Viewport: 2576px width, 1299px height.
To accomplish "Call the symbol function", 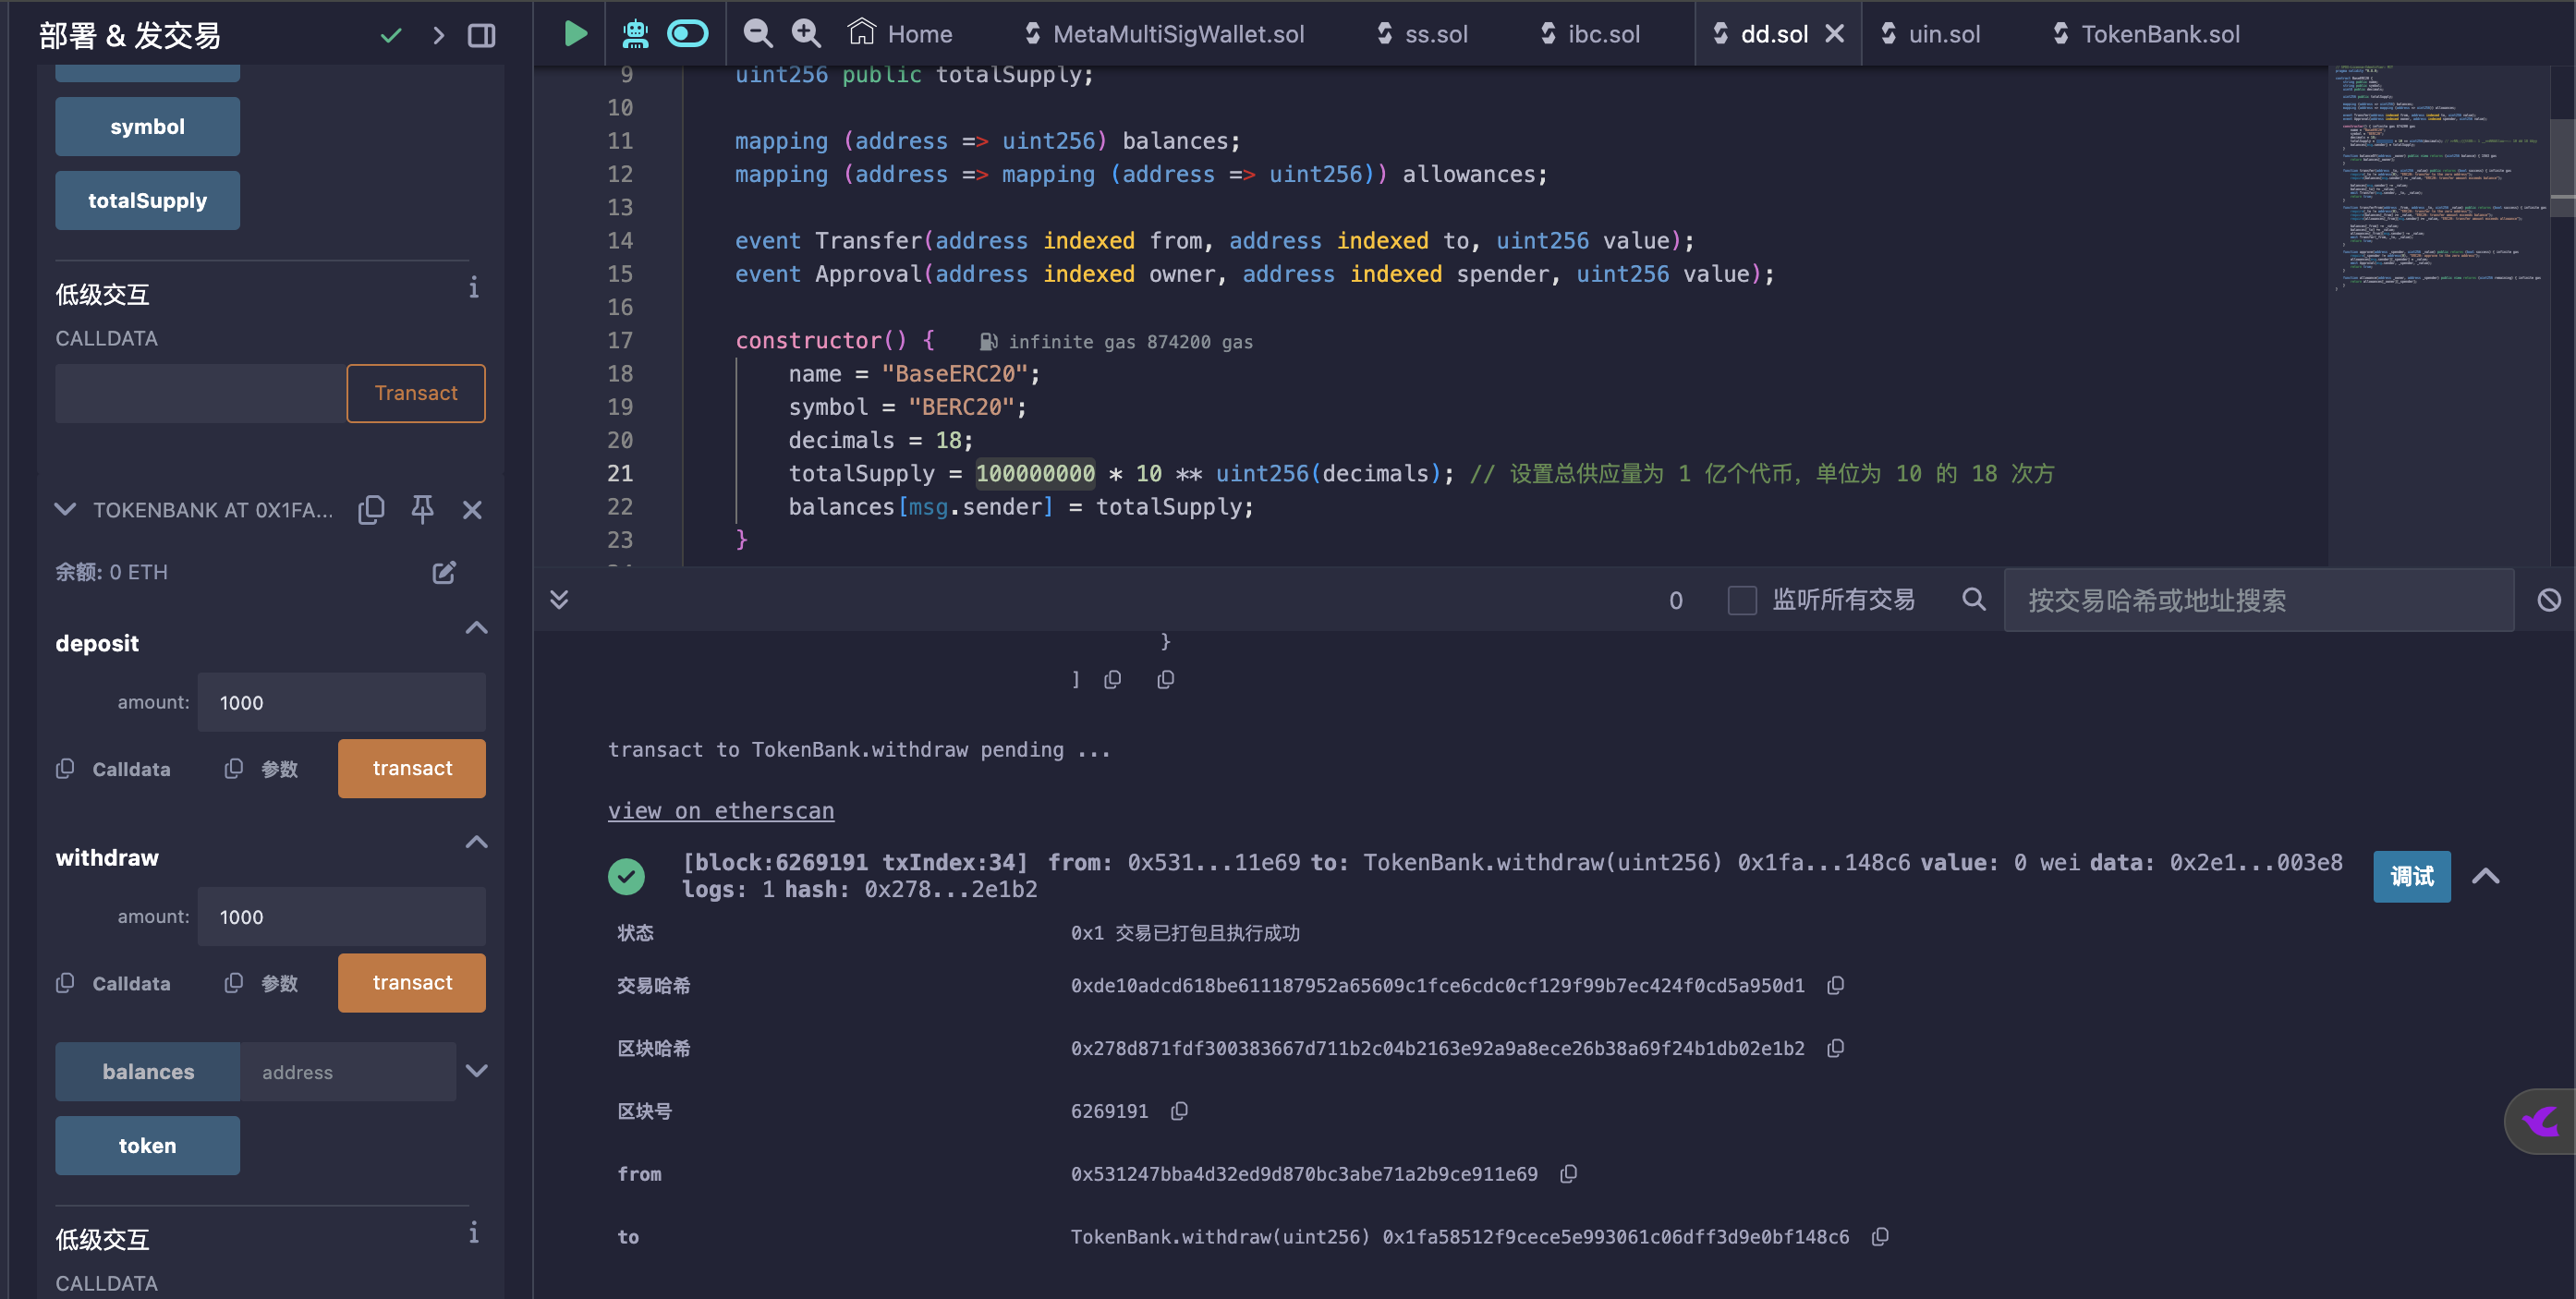I will click(147, 126).
